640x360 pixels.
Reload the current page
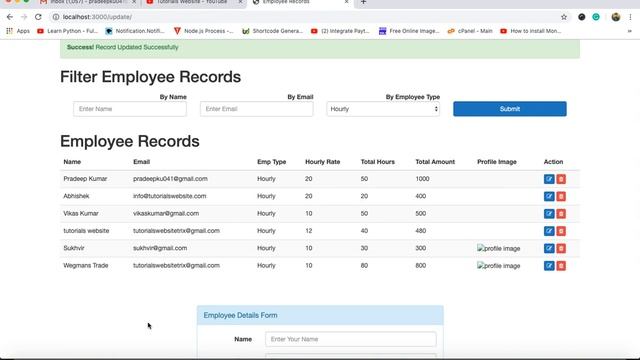click(38, 17)
